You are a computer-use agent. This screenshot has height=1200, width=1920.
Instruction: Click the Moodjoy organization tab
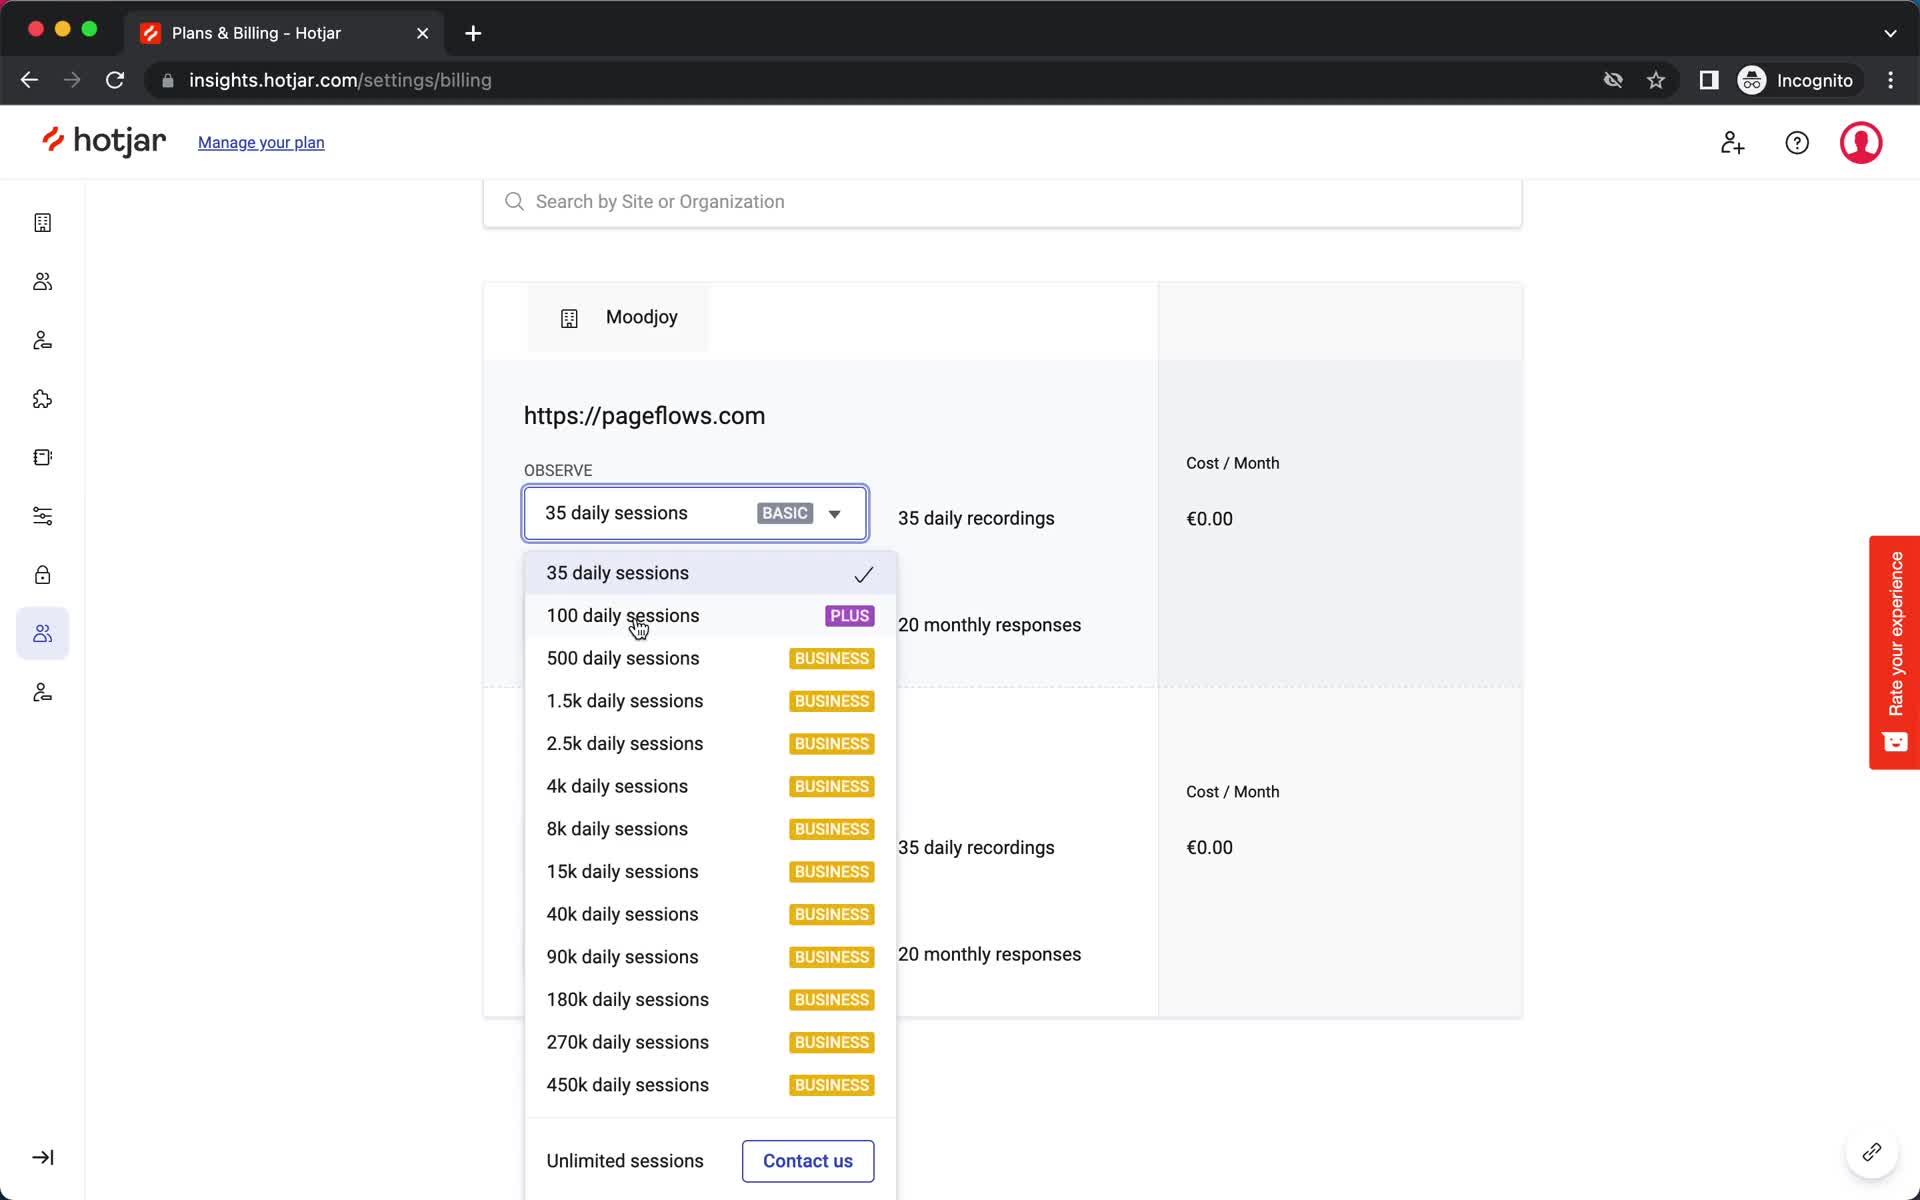(x=618, y=317)
